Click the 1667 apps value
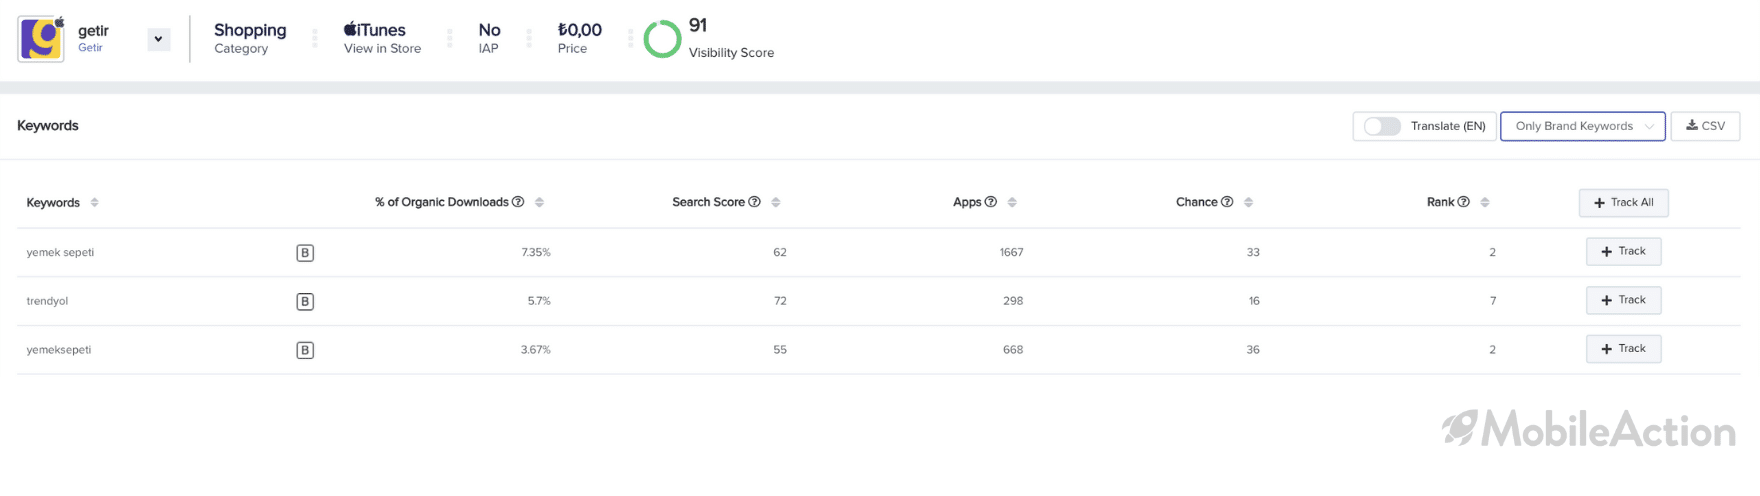 (1011, 252)
